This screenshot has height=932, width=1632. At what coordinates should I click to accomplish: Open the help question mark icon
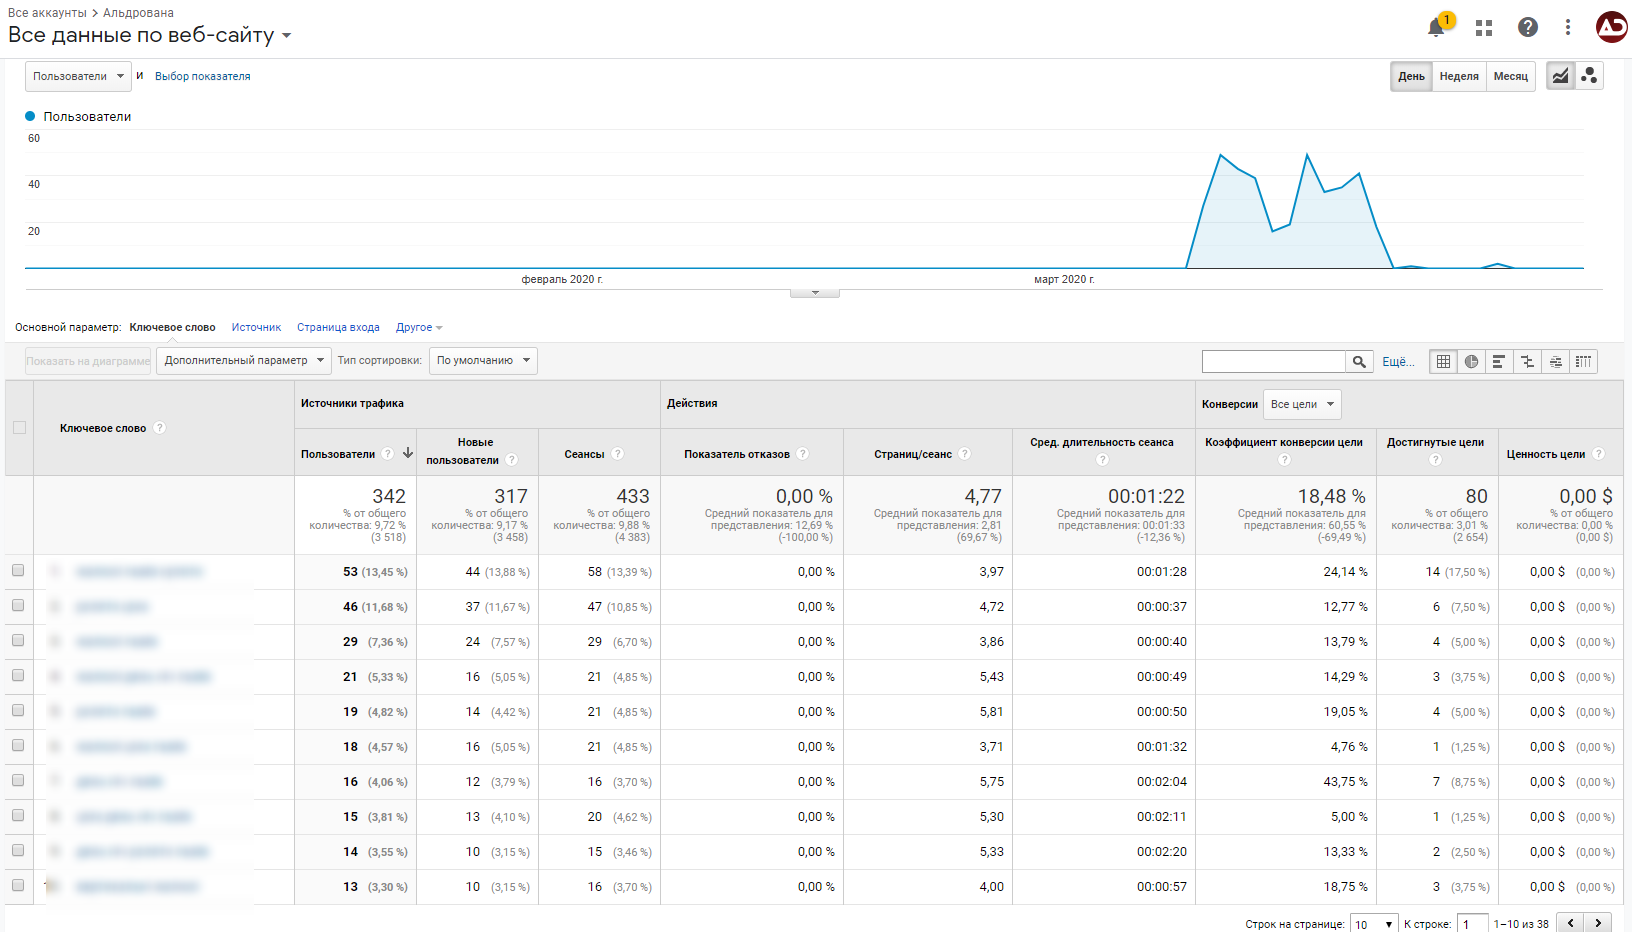click(1528, 27)
